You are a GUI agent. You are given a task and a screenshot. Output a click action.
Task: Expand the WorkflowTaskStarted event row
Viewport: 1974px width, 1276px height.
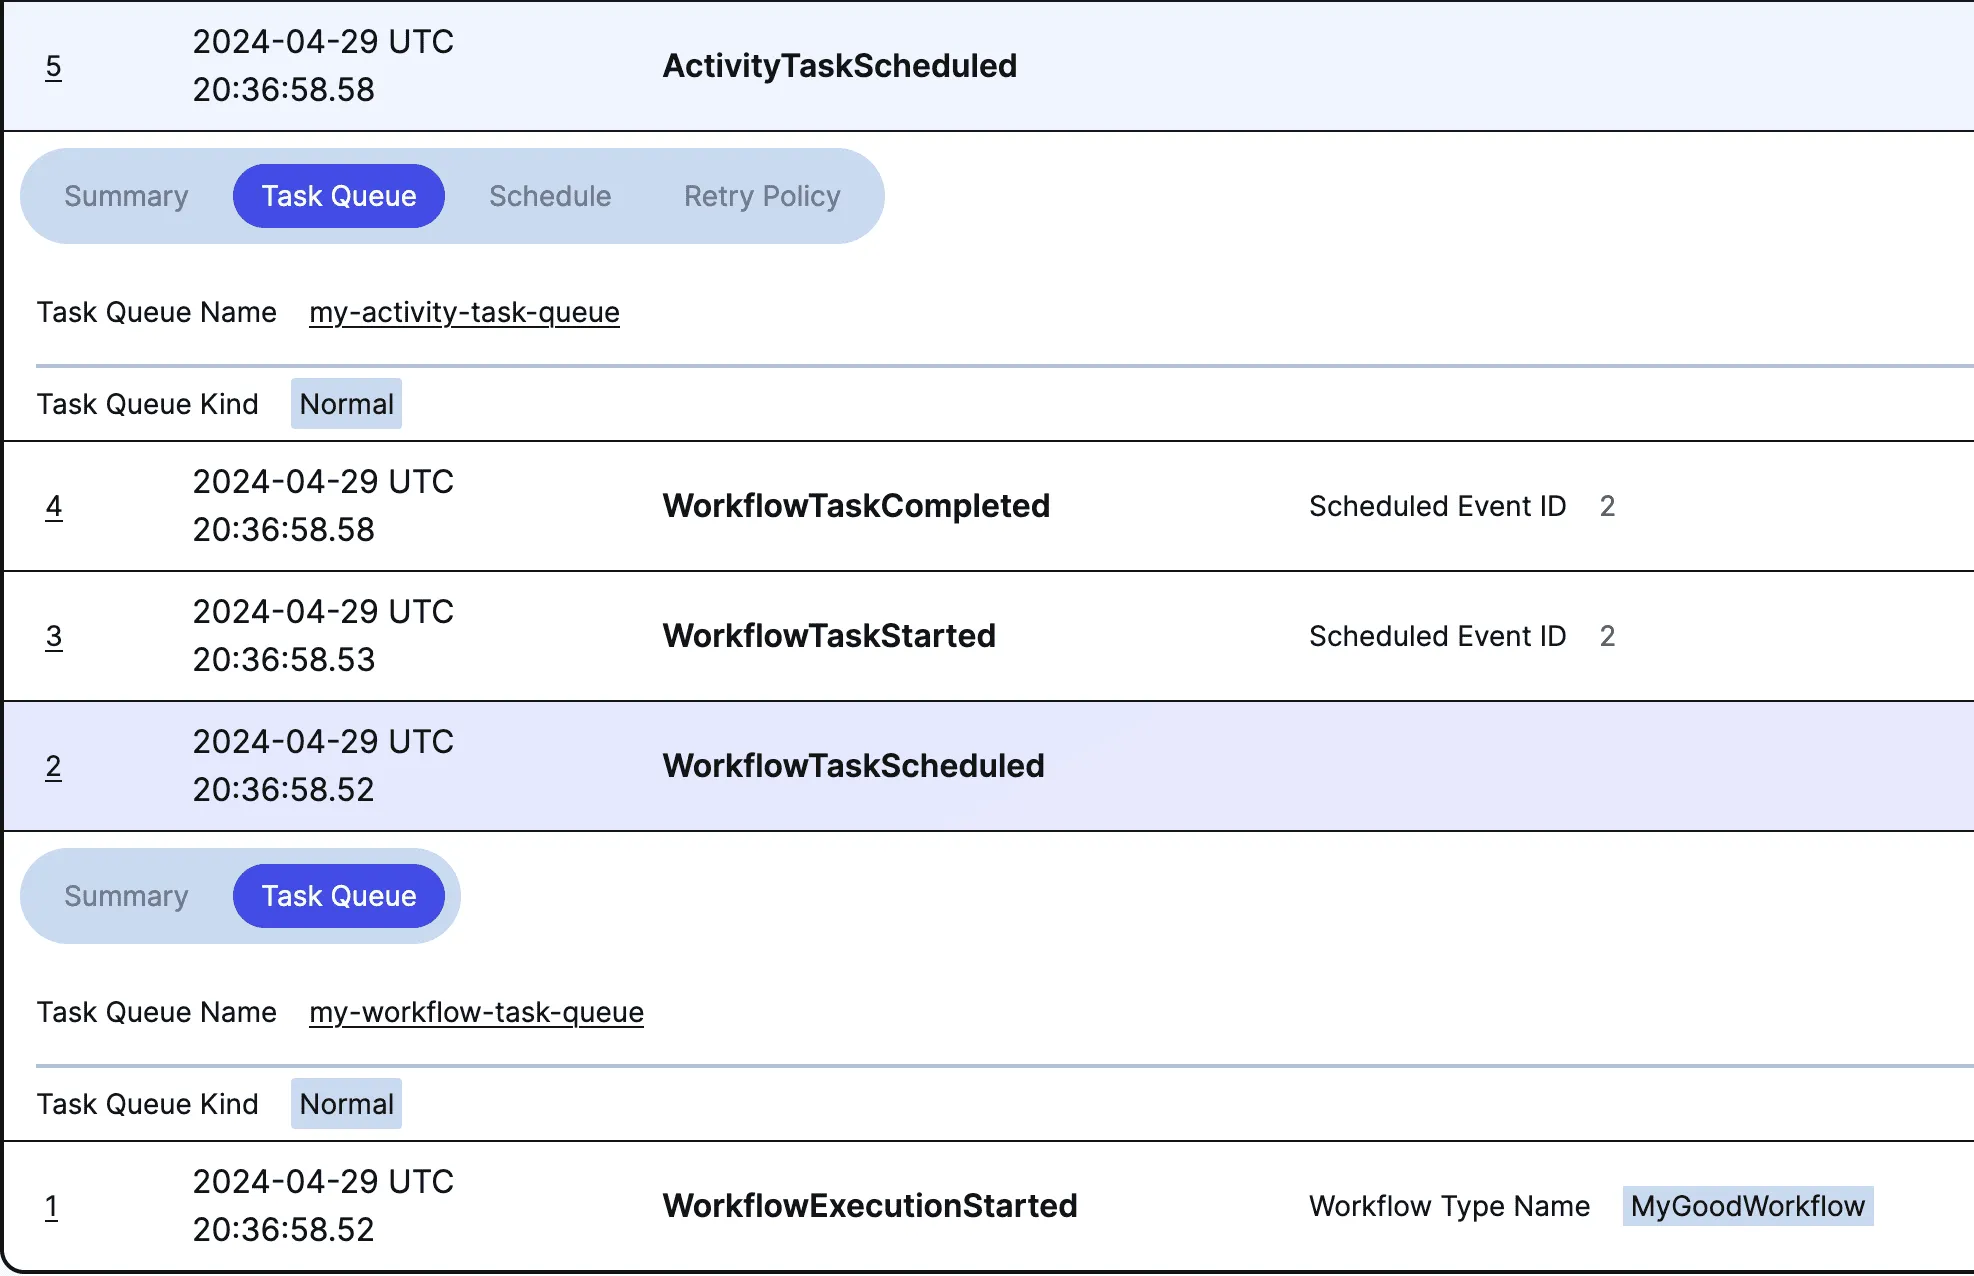(x=829, y=636)
